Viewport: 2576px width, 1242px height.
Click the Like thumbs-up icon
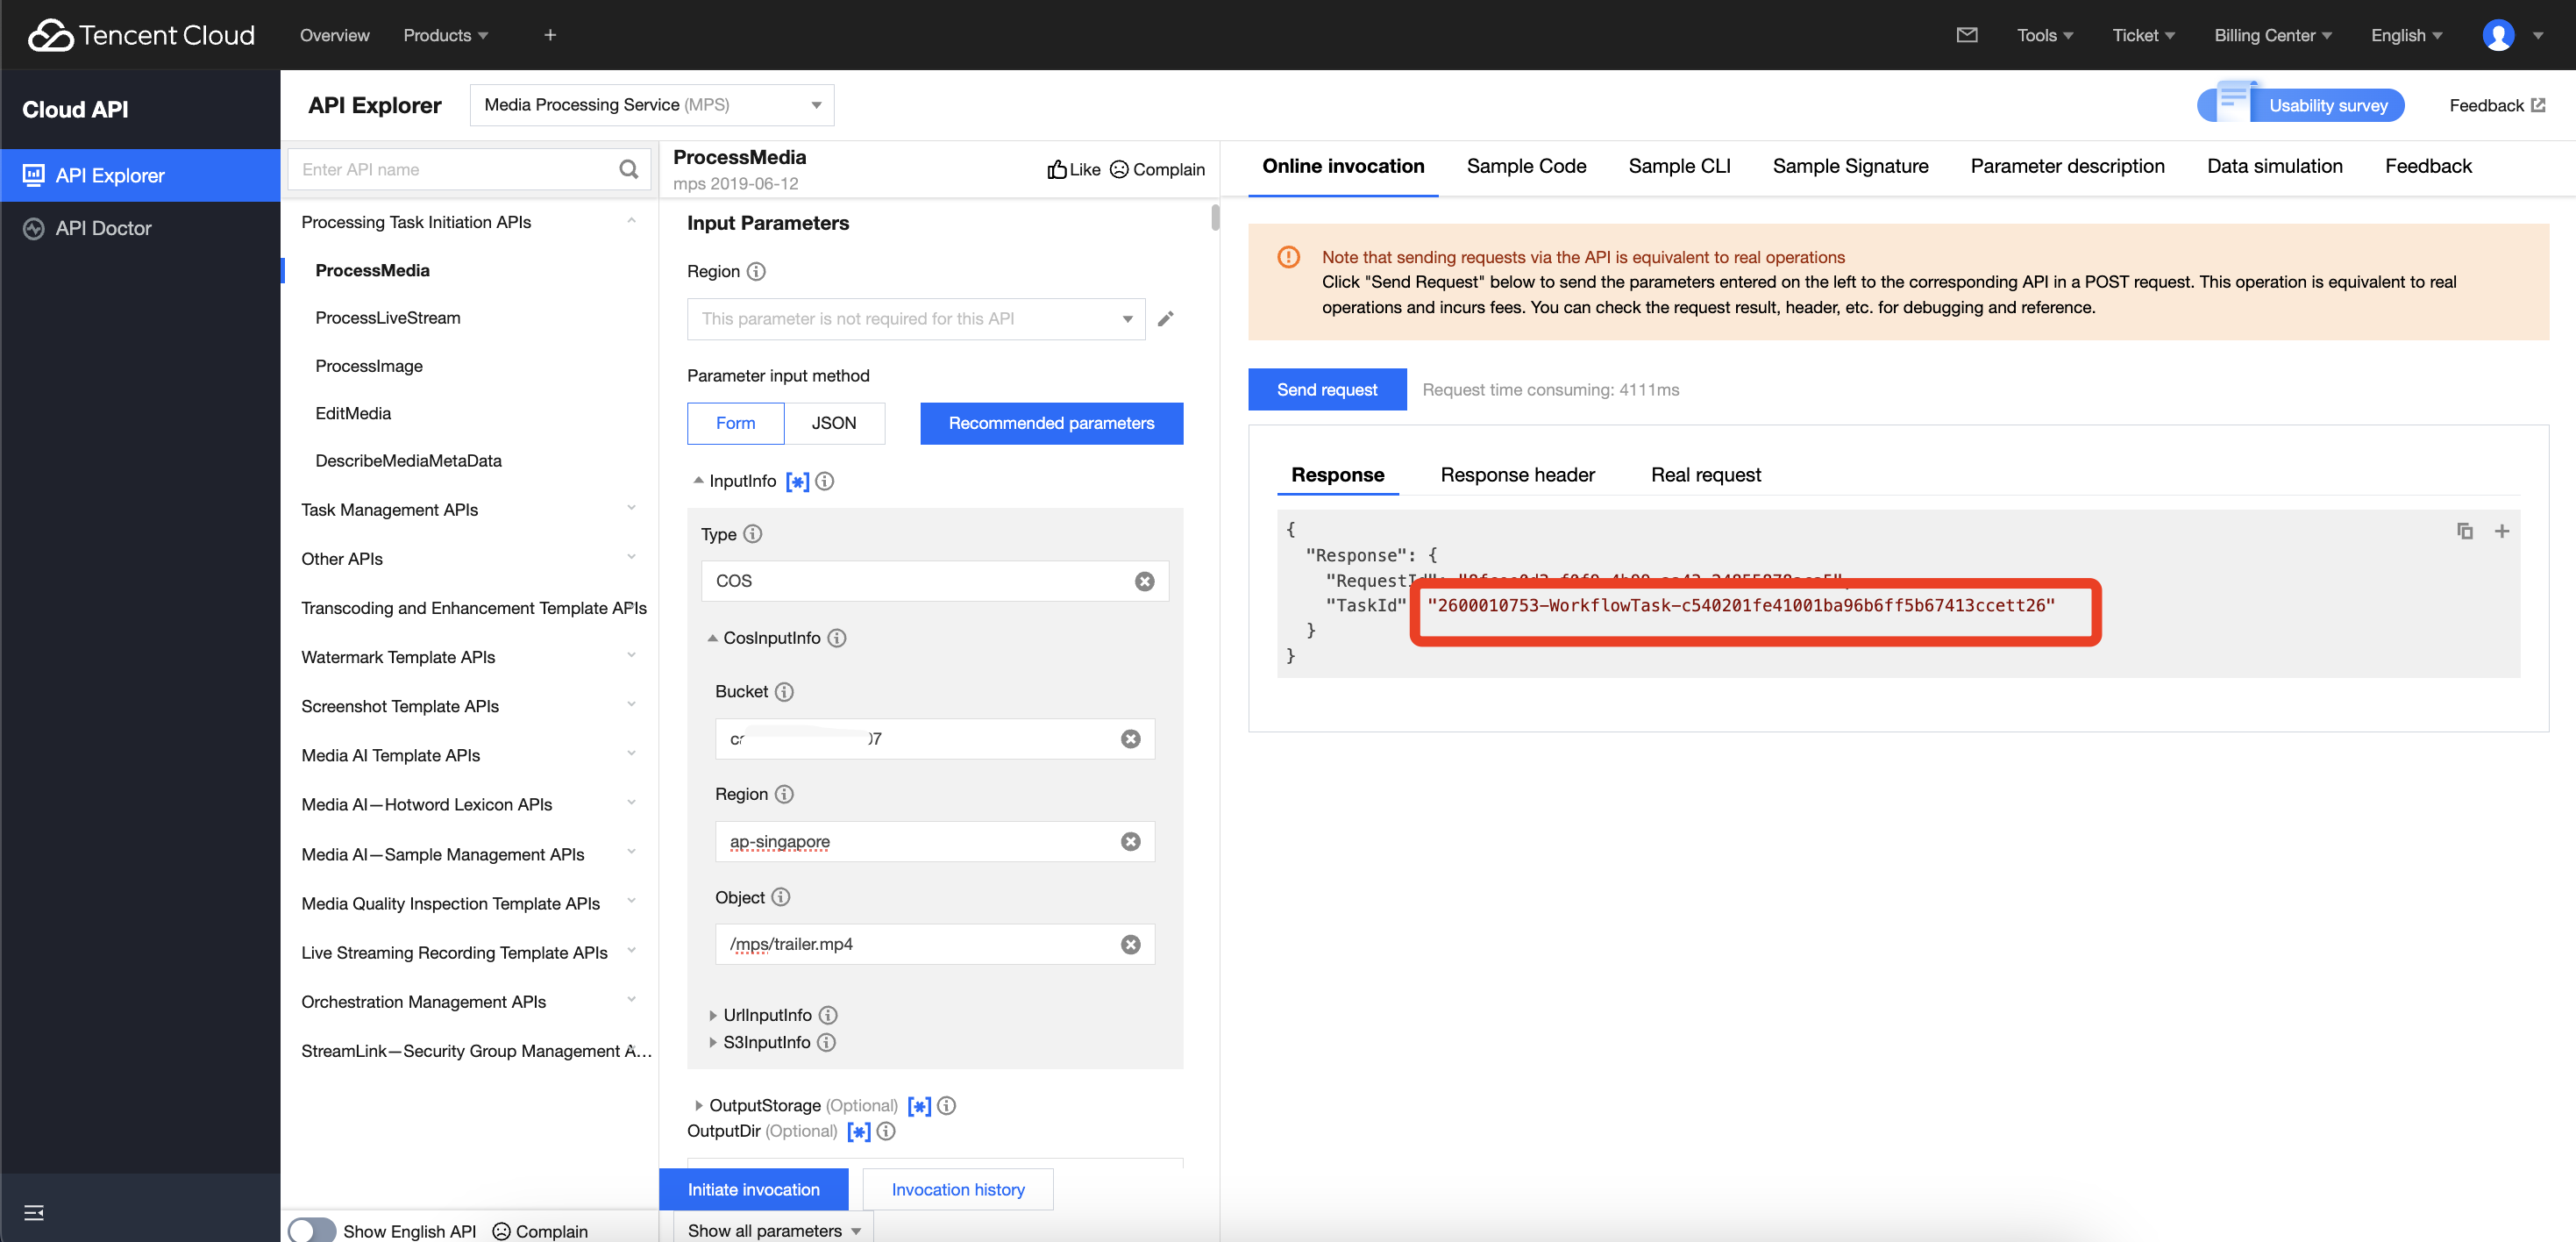1056,169
